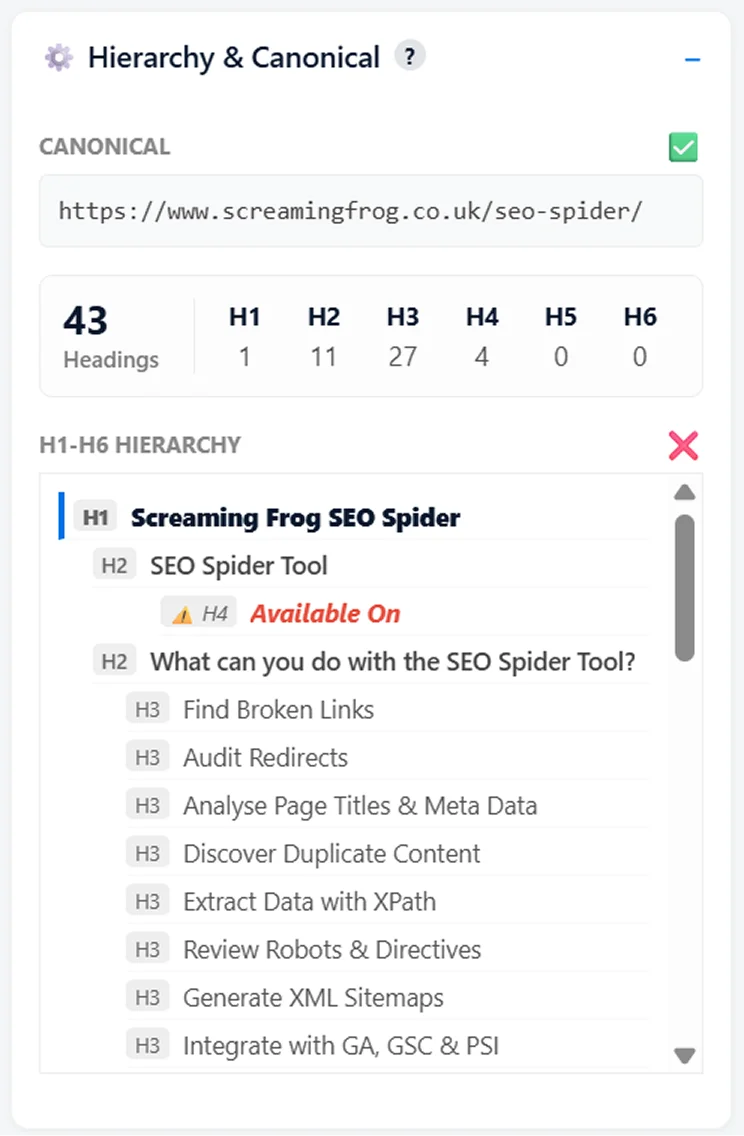This screenshot has width=744, height=1136.
Task: Collapse the Hierarchy & Canonical panel
Action: 694,58
